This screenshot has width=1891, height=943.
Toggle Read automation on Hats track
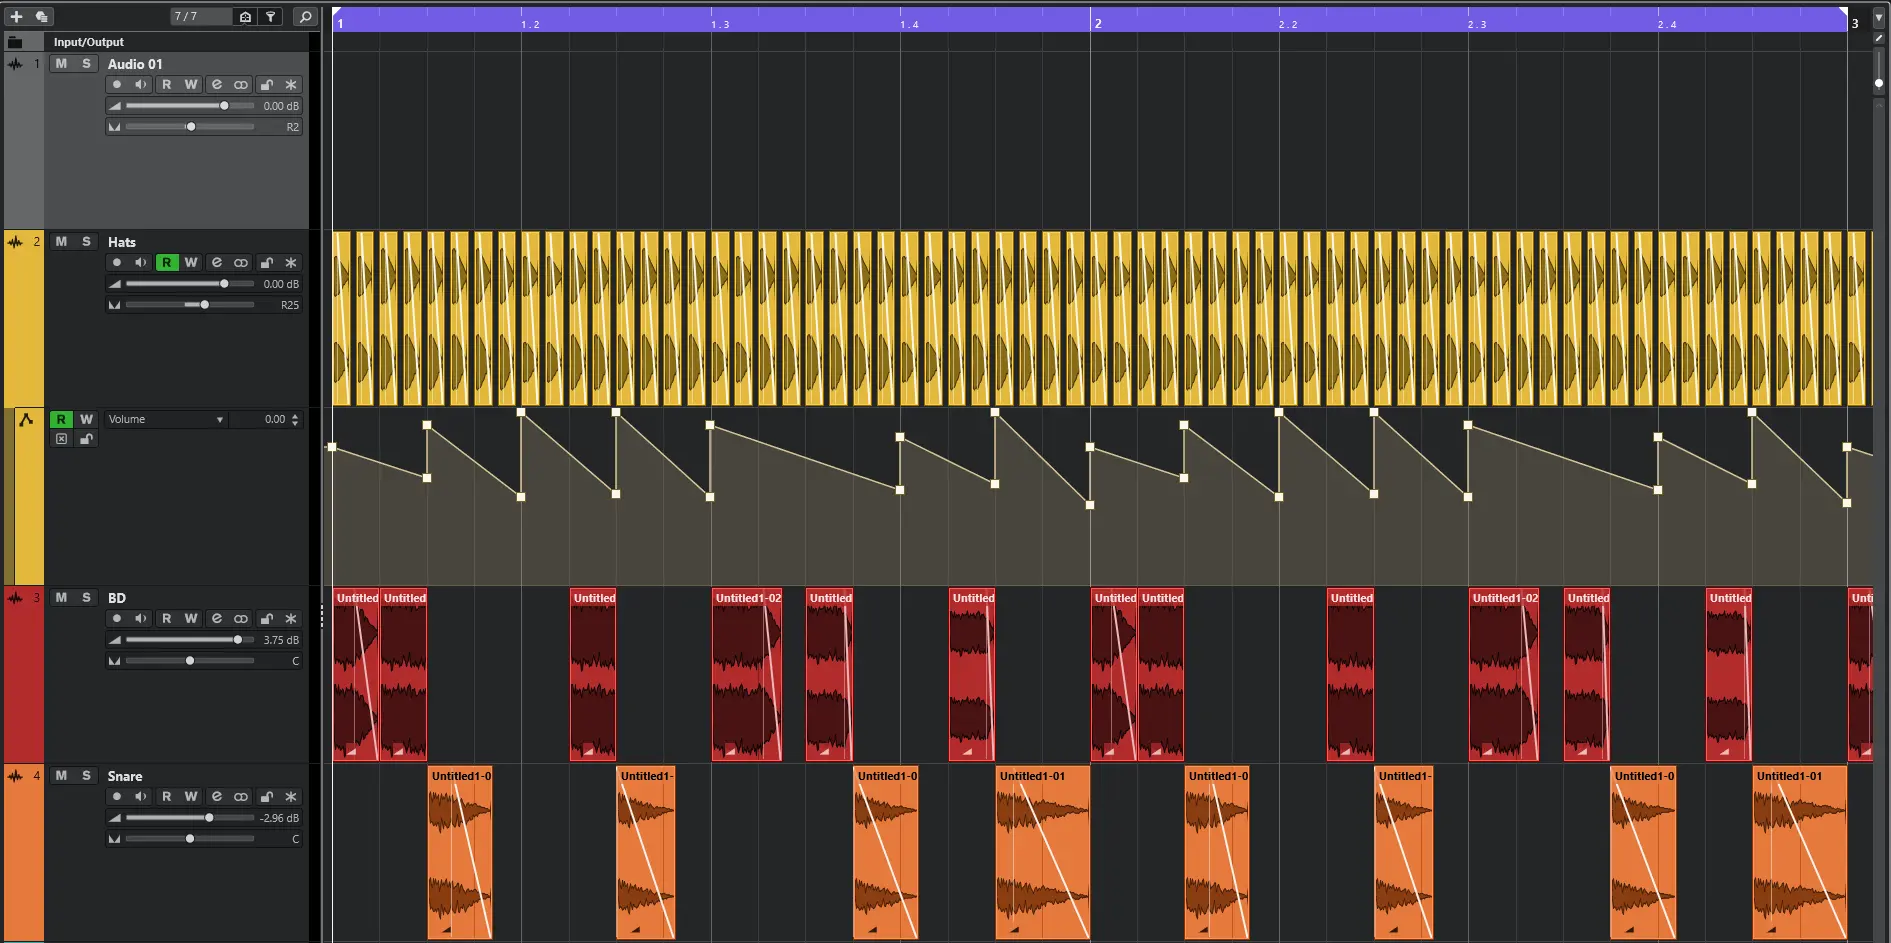166,263
